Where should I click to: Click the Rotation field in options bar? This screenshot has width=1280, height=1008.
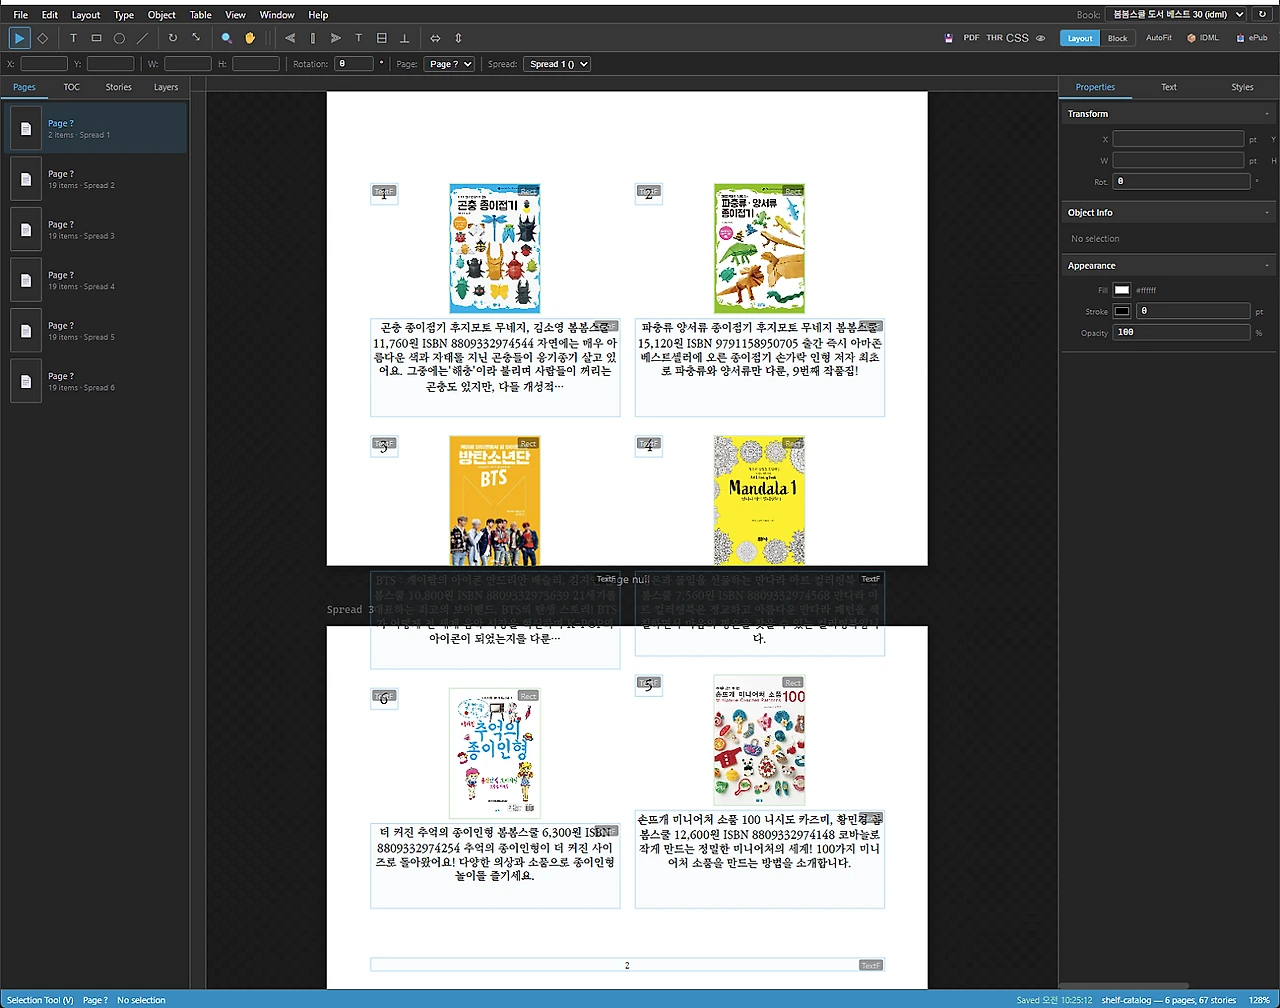click(x=354, y=64)
